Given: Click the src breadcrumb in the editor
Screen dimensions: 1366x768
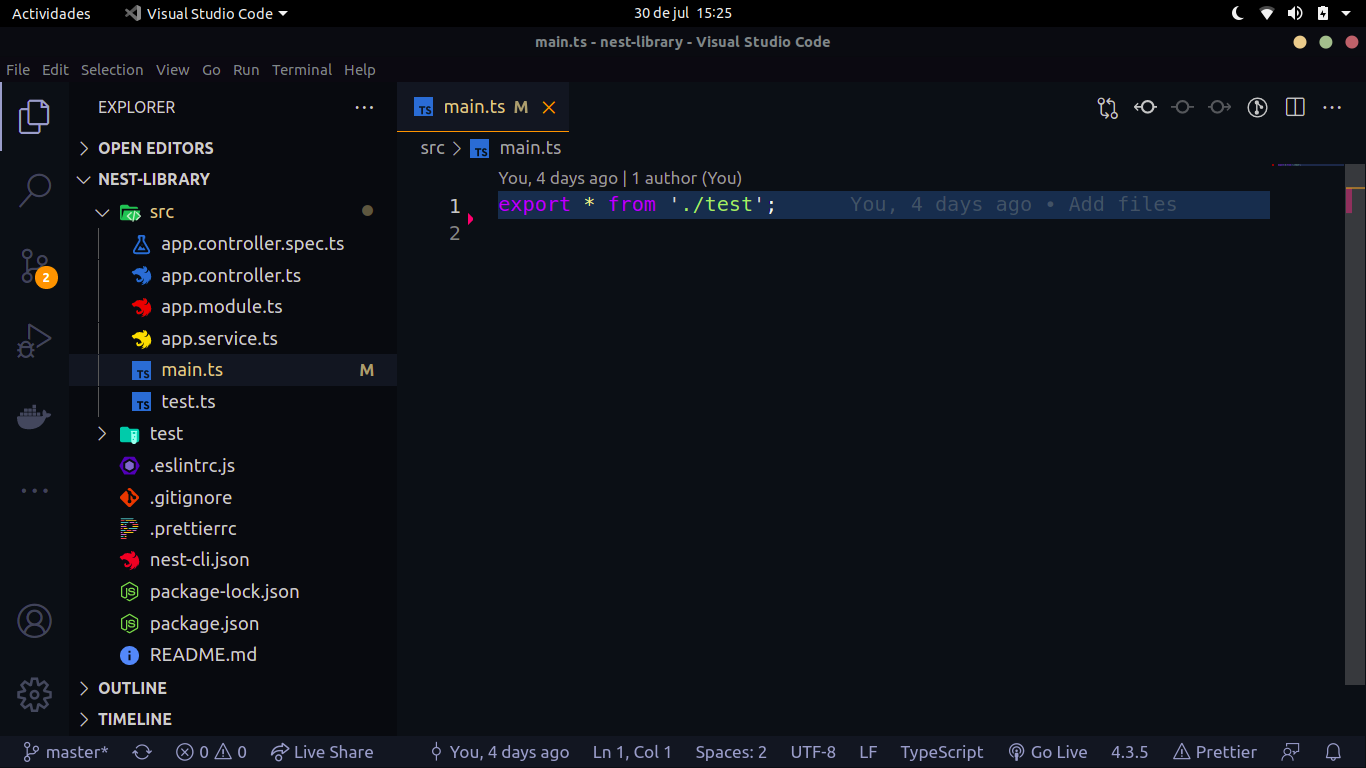Looking at the screenshot, I should click(432, 148).
